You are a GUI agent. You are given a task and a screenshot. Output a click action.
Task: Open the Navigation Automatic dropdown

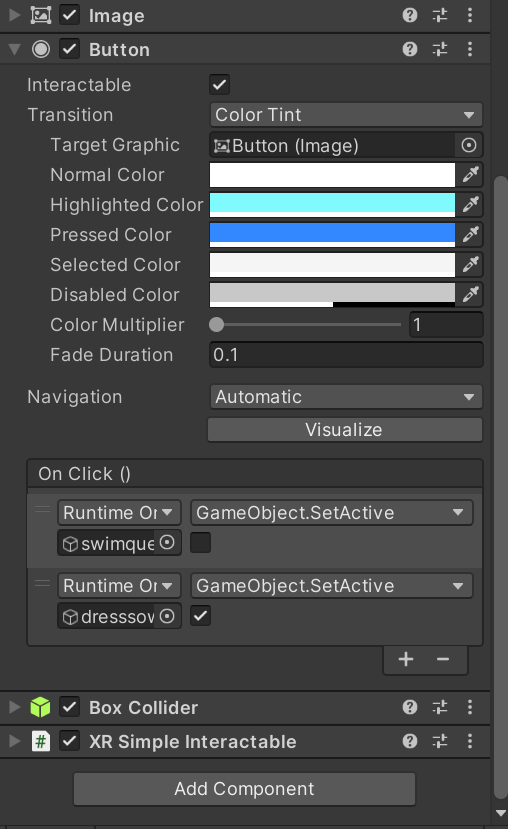click(x=346, y=397)
